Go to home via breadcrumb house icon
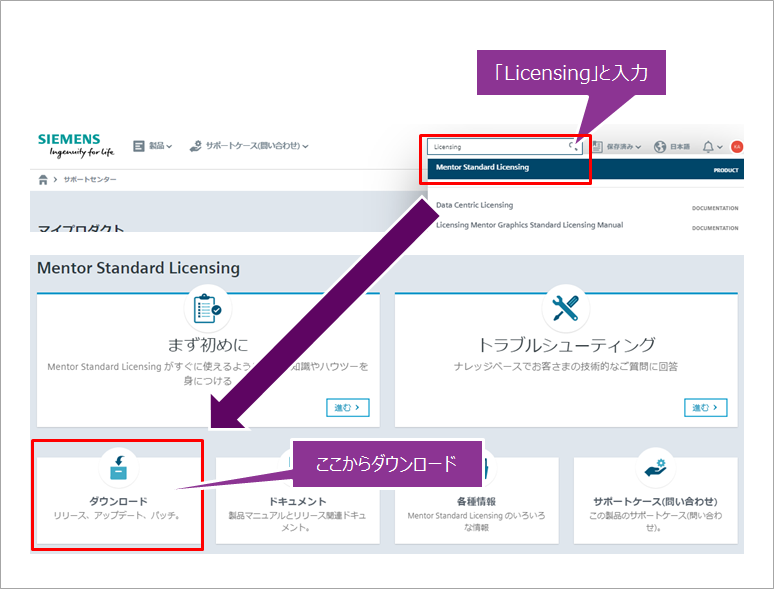This screenshot has height=589, width=774. (43, 180)
